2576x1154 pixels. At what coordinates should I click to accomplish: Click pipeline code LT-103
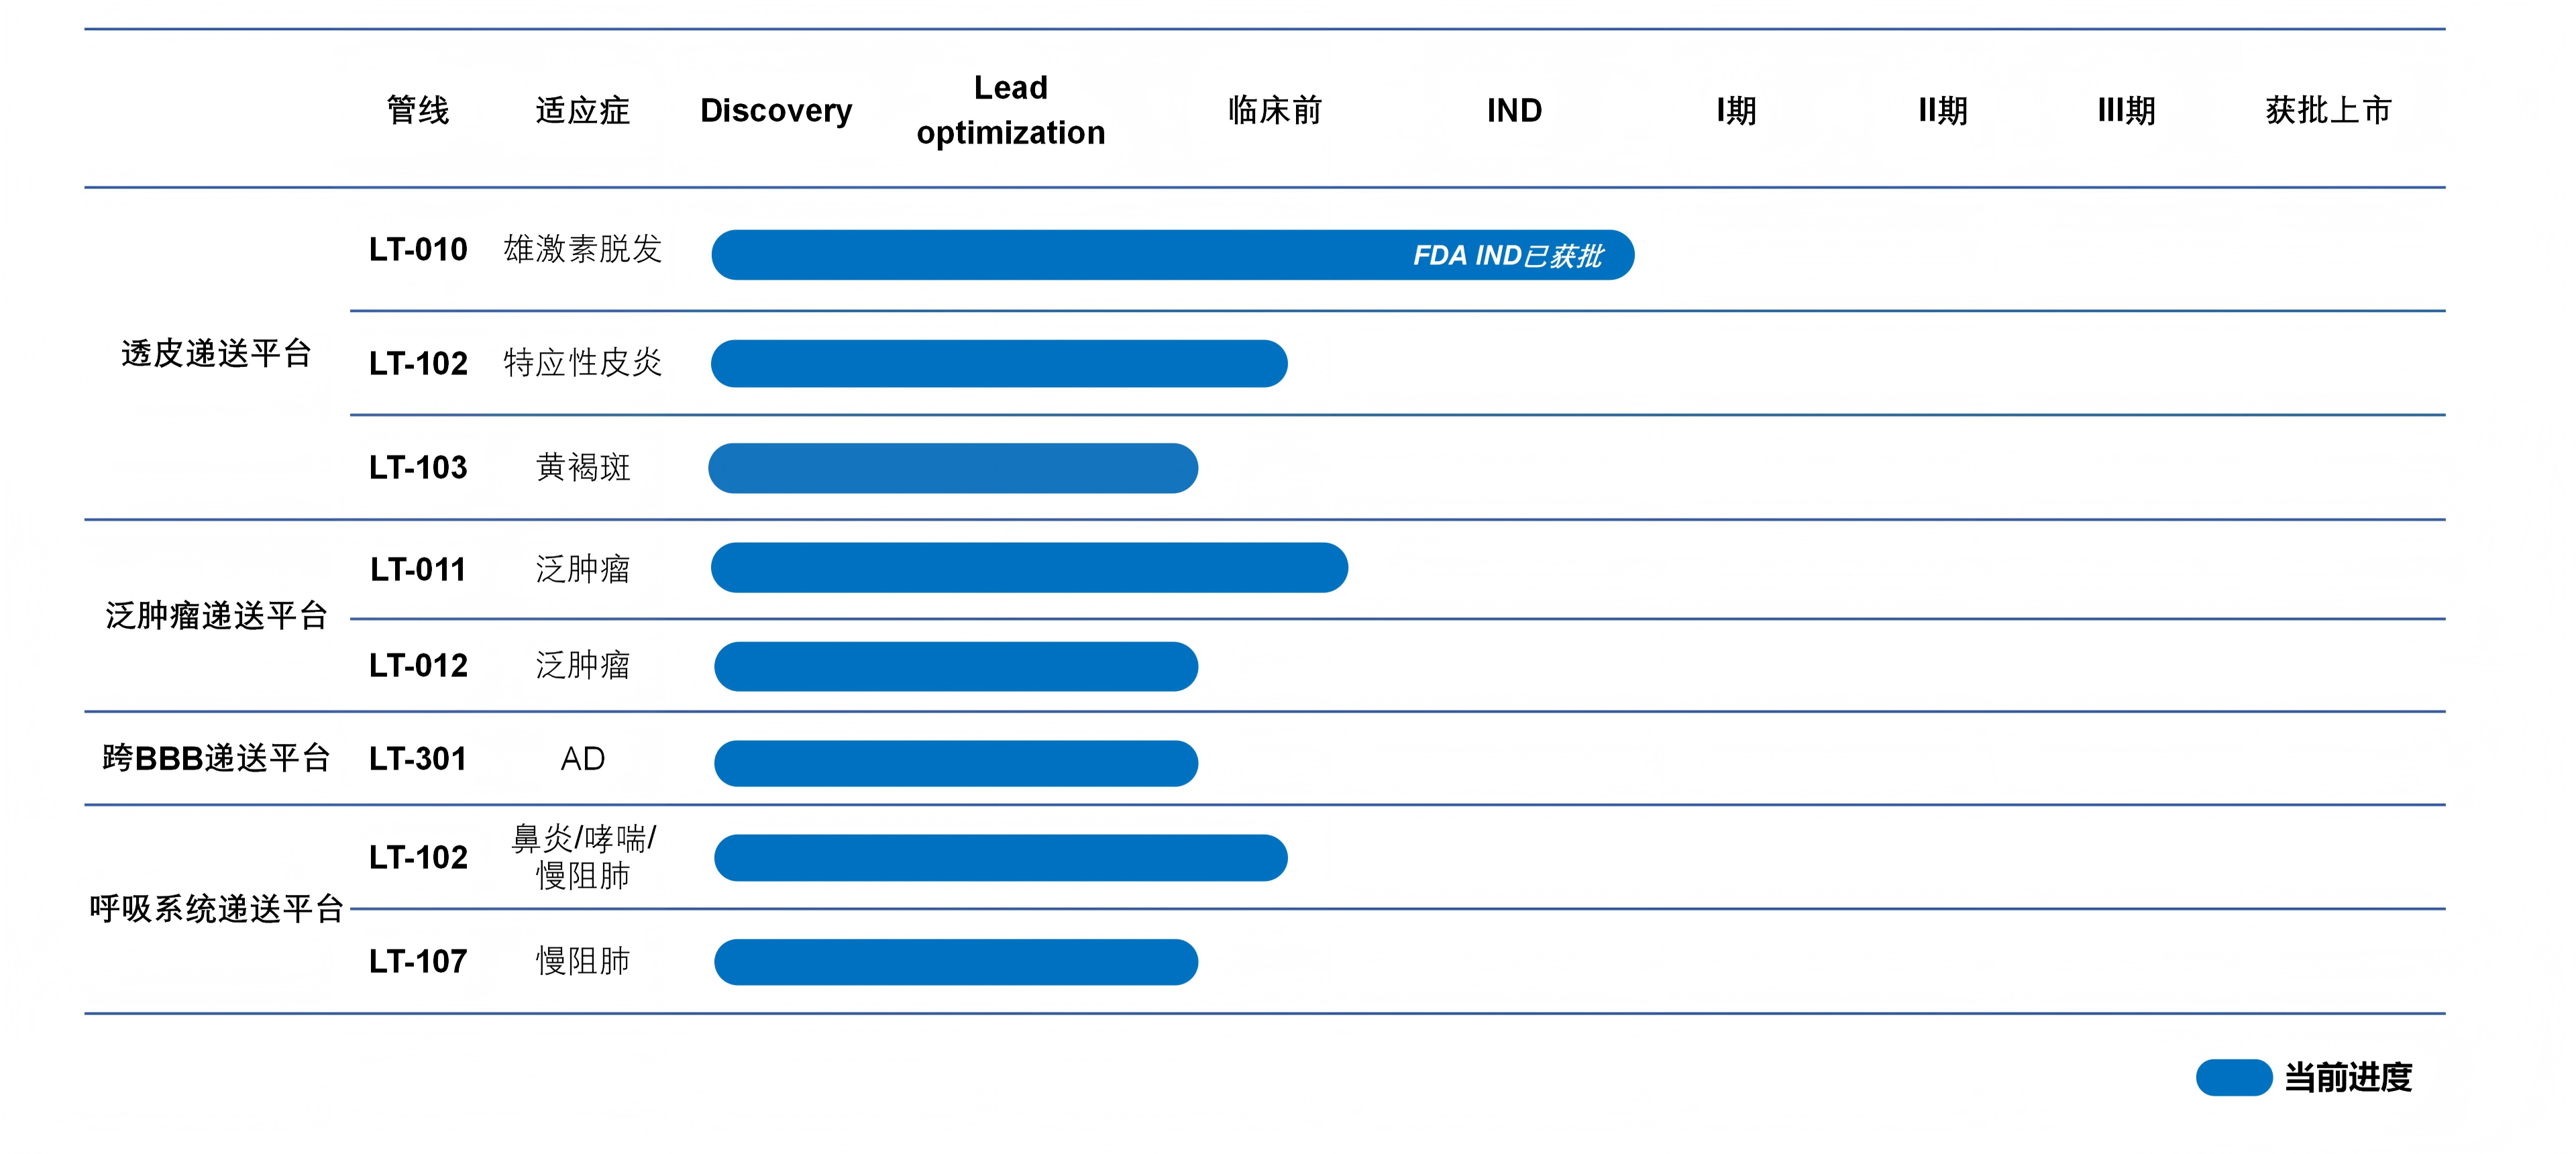tap(418, 467)
